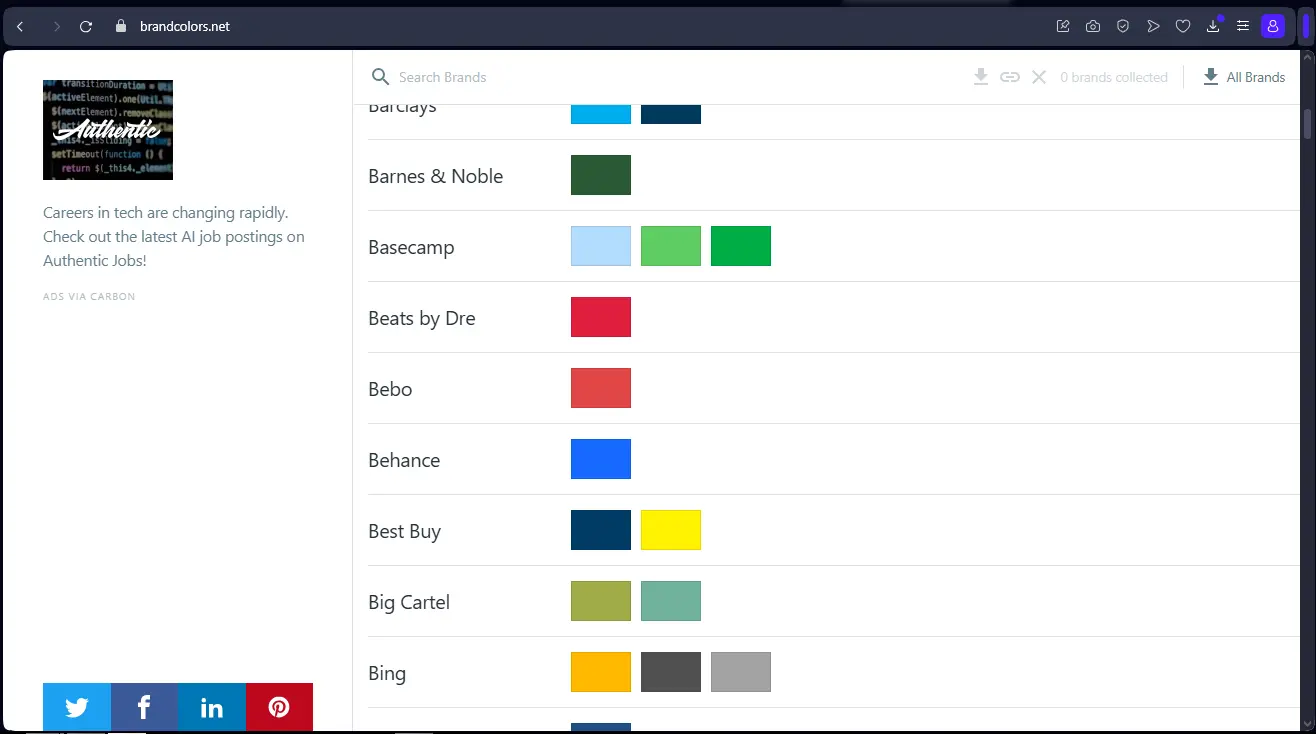Image resolution: width=1316 pixels, height=734 pixels.
Task: Clear collection with X icon
Action: 1039,77
